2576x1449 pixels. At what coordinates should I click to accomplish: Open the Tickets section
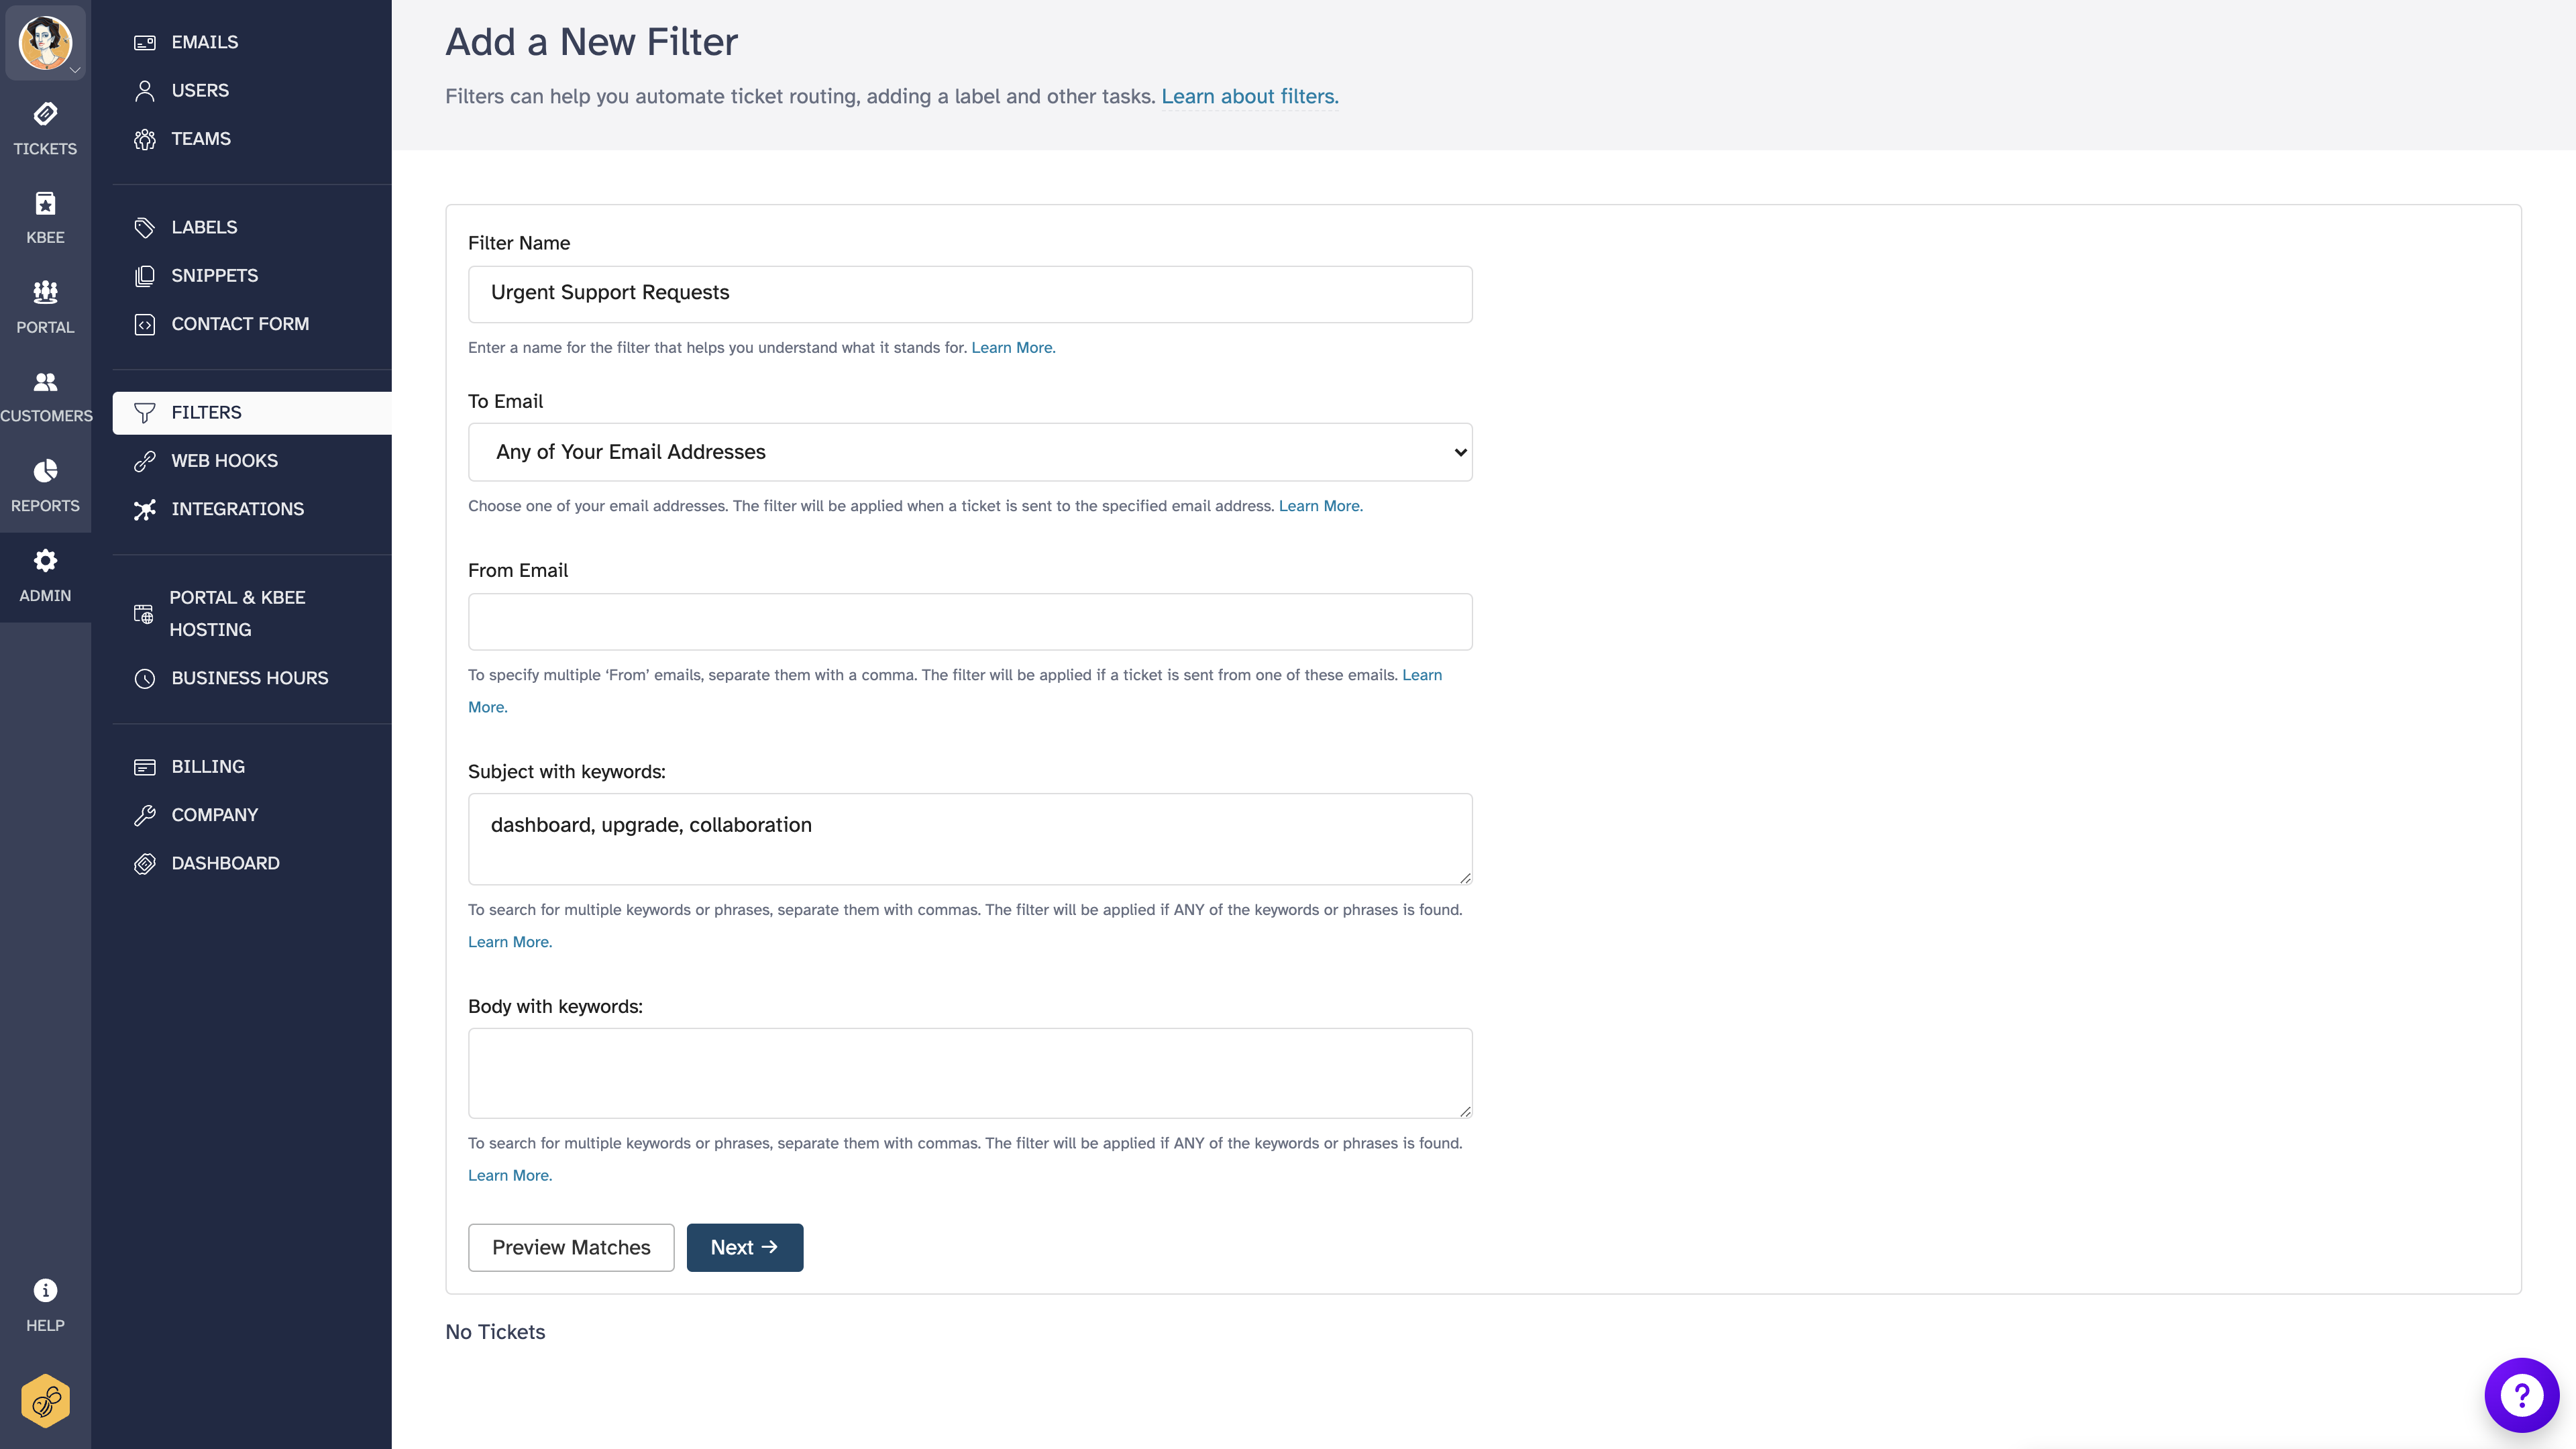(45, 128)
